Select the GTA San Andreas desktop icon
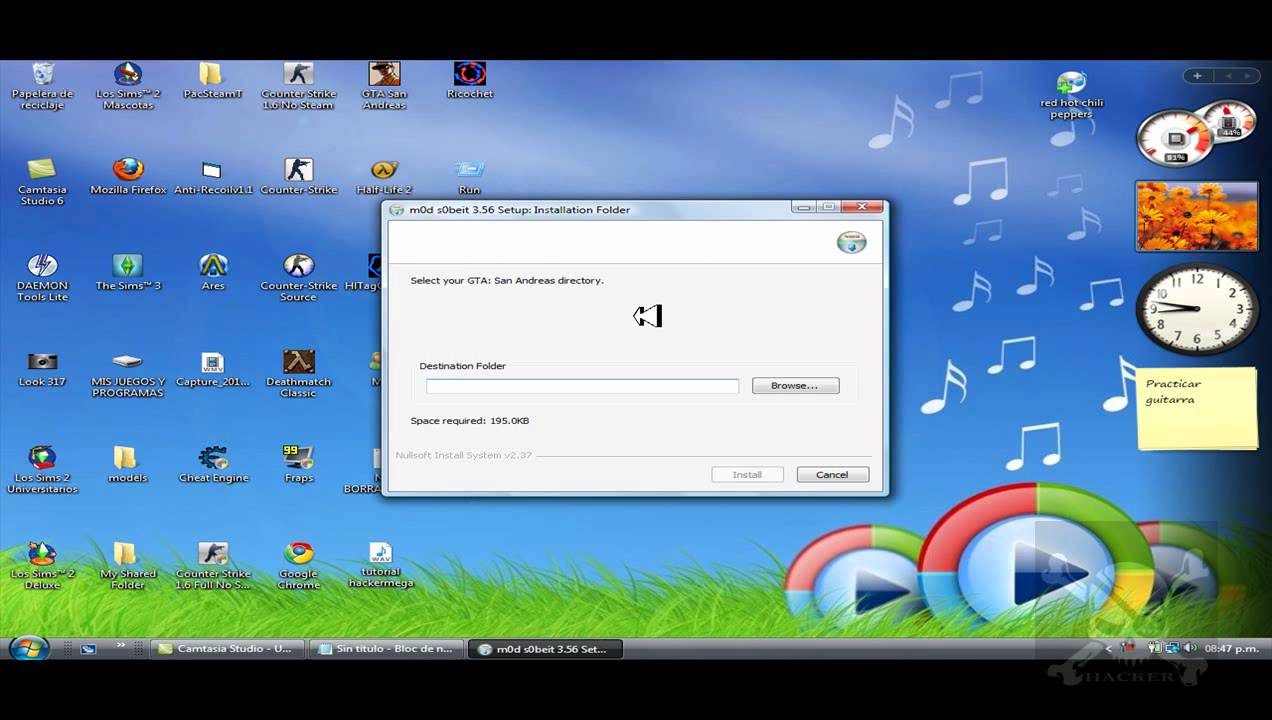 tap(384, 86)
